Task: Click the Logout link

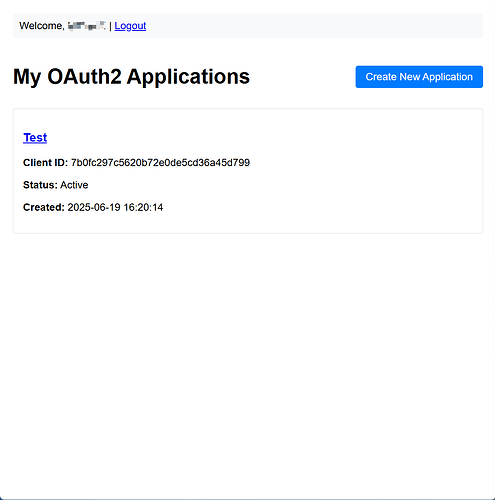Action: point(130,26)
